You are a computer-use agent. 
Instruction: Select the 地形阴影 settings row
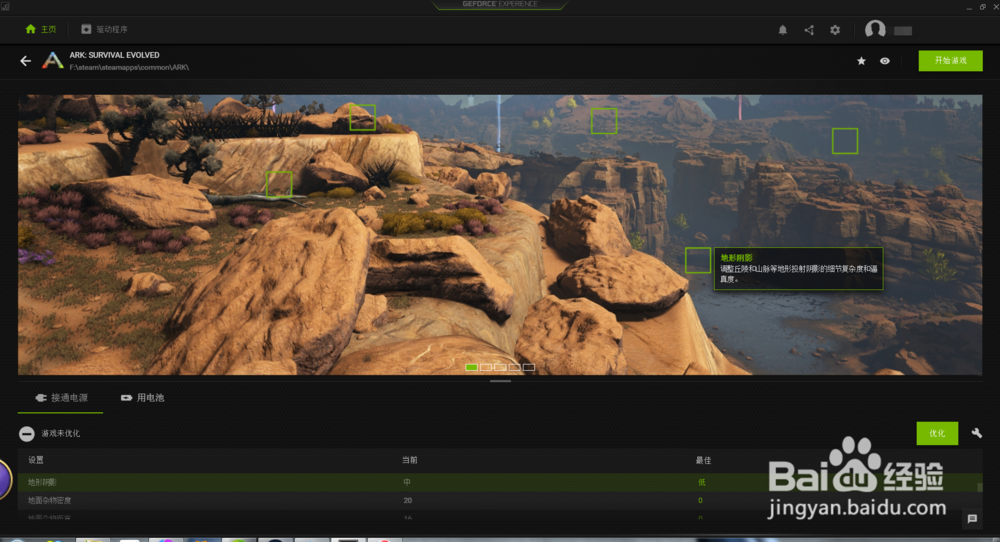point(499,482)
